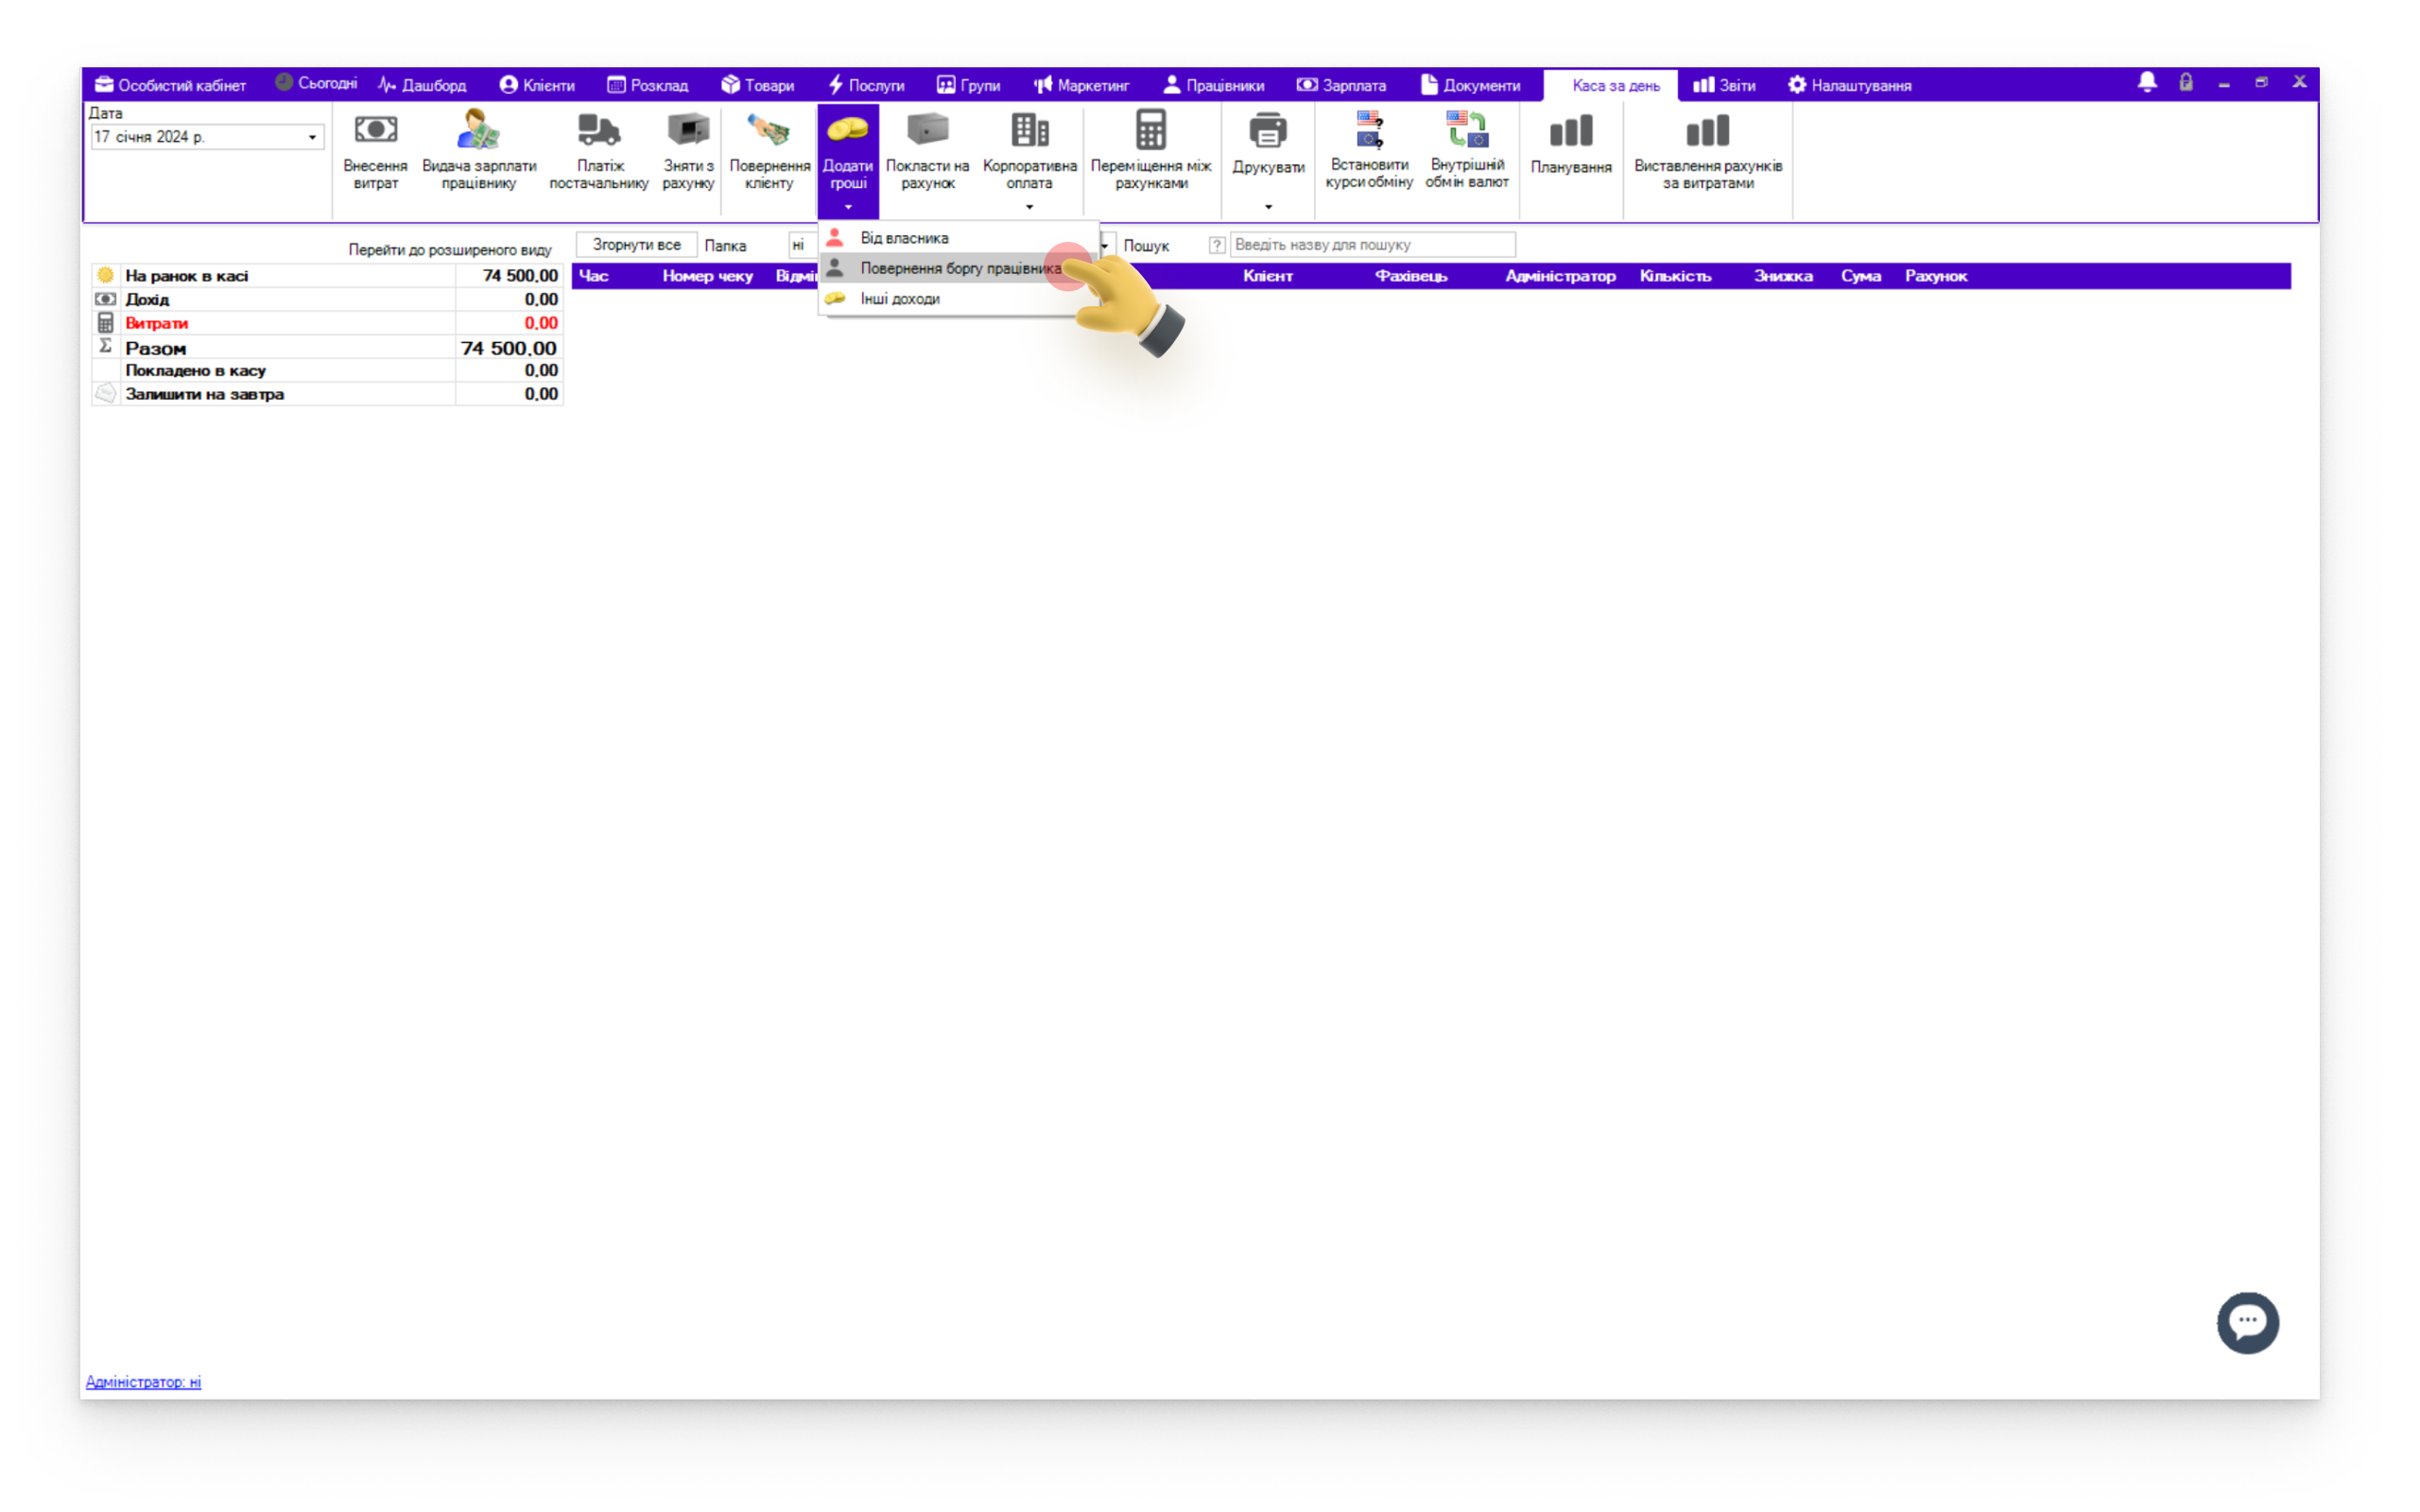Open the Планування chart tool
Viewport: 2420px width, 1512px height.
click(1570, 145)
